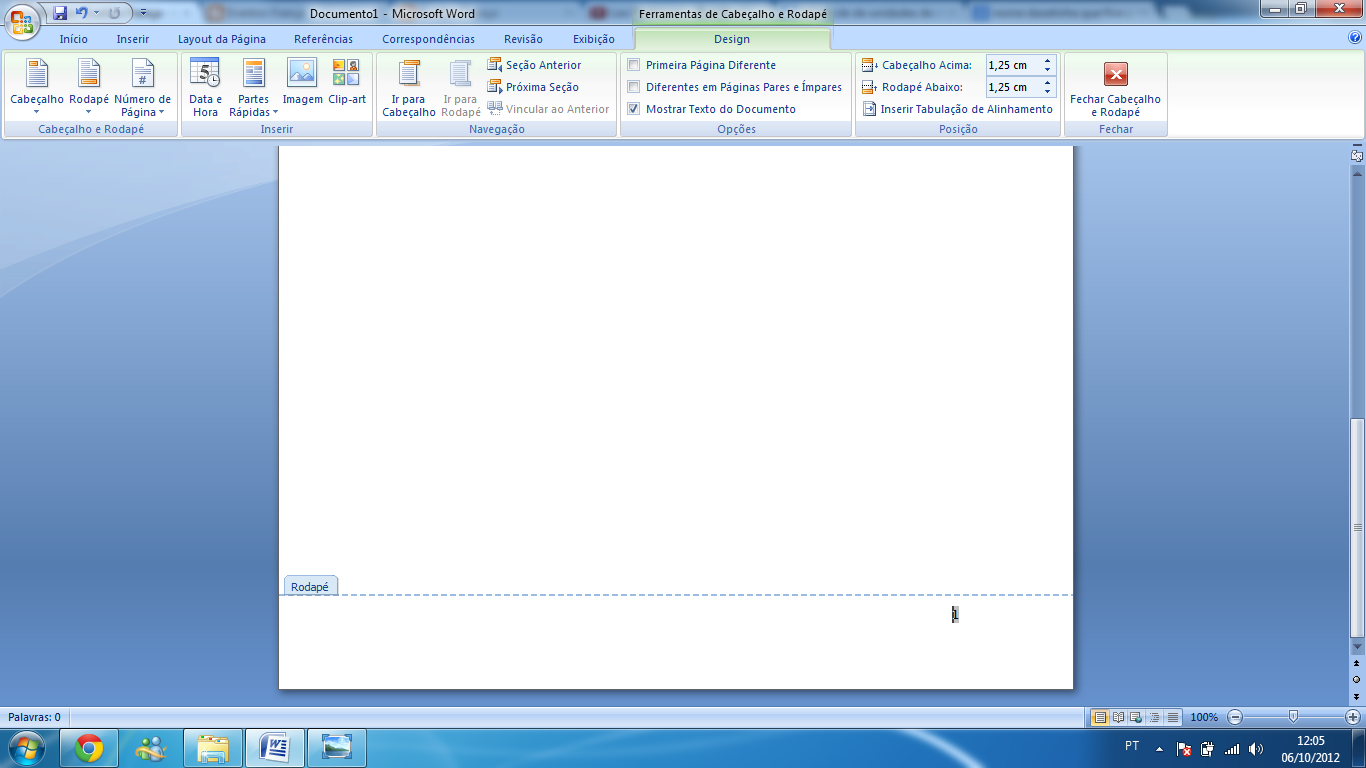Switch to Full Screen Reading view
1366x768 pixels.
pos(1118,717)
